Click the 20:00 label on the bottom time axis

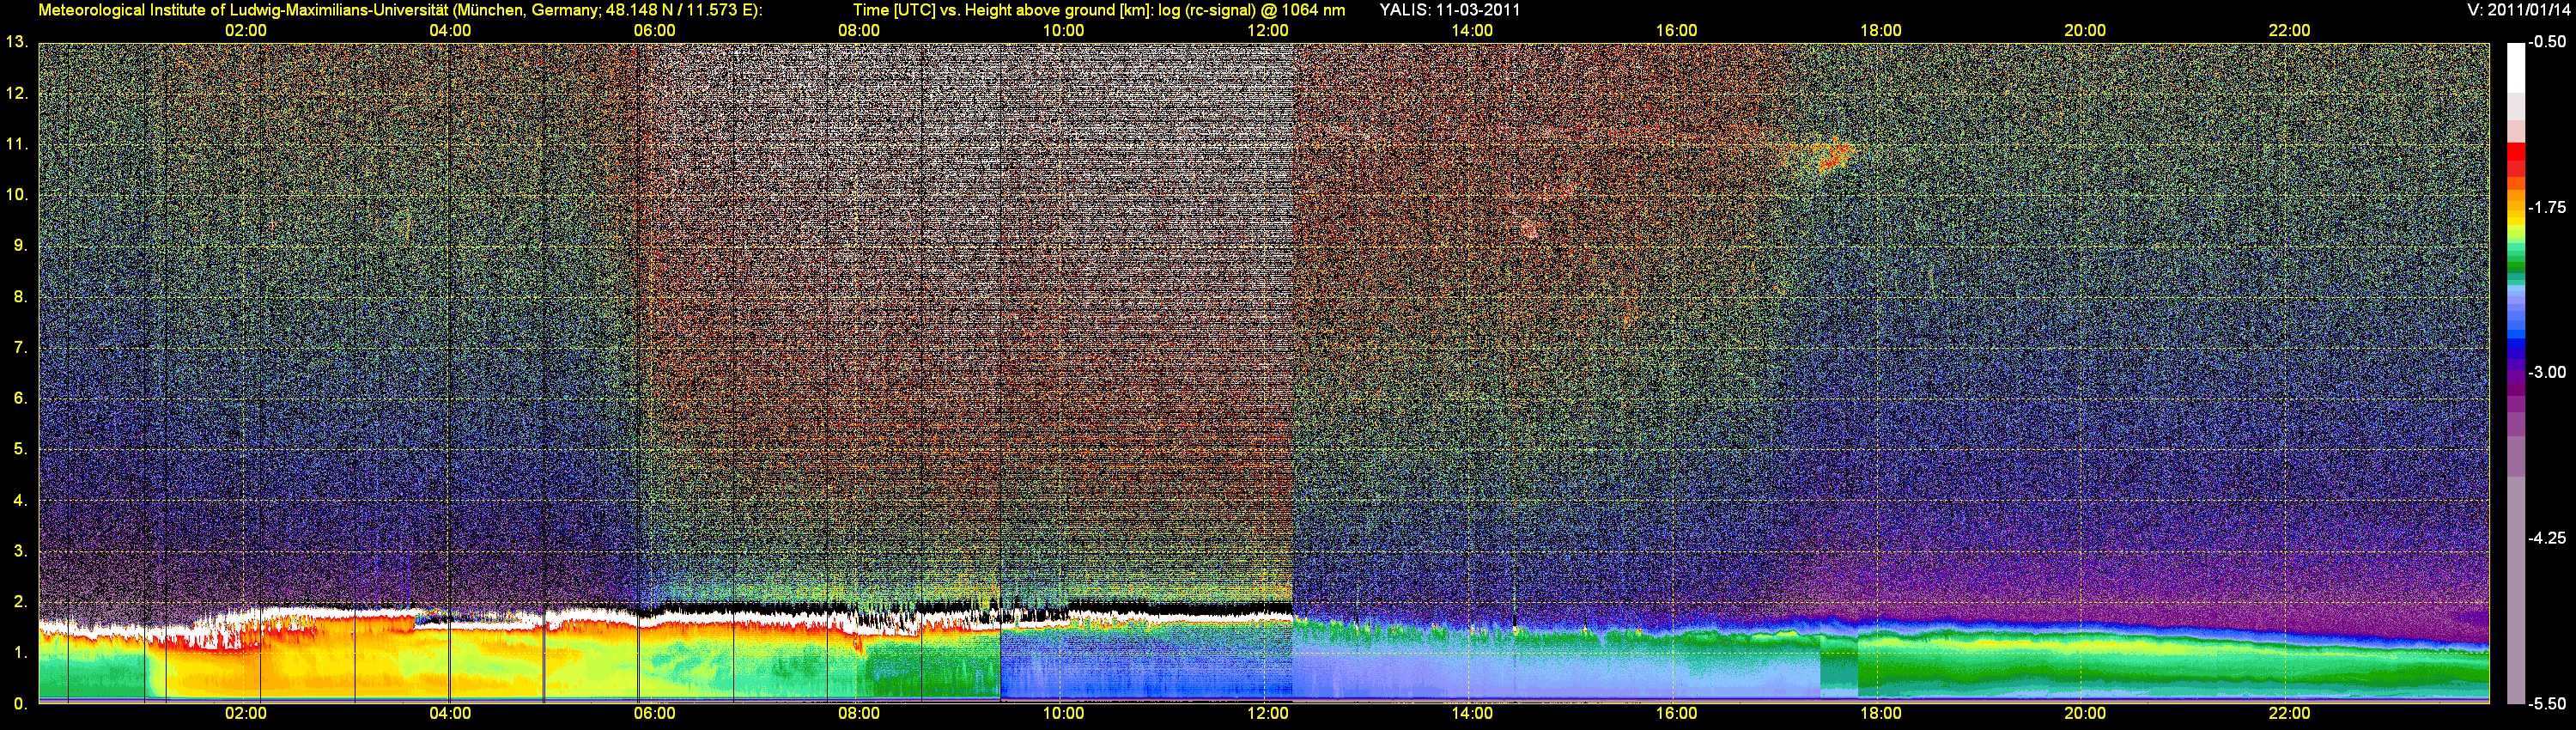(x=2085, y=713)
